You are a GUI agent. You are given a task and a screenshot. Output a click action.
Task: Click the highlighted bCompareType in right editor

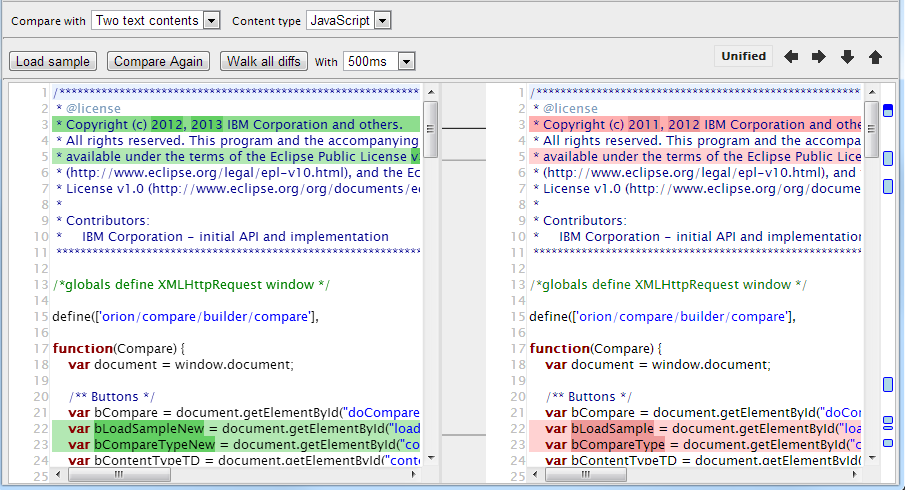click(x=618, y=444)
